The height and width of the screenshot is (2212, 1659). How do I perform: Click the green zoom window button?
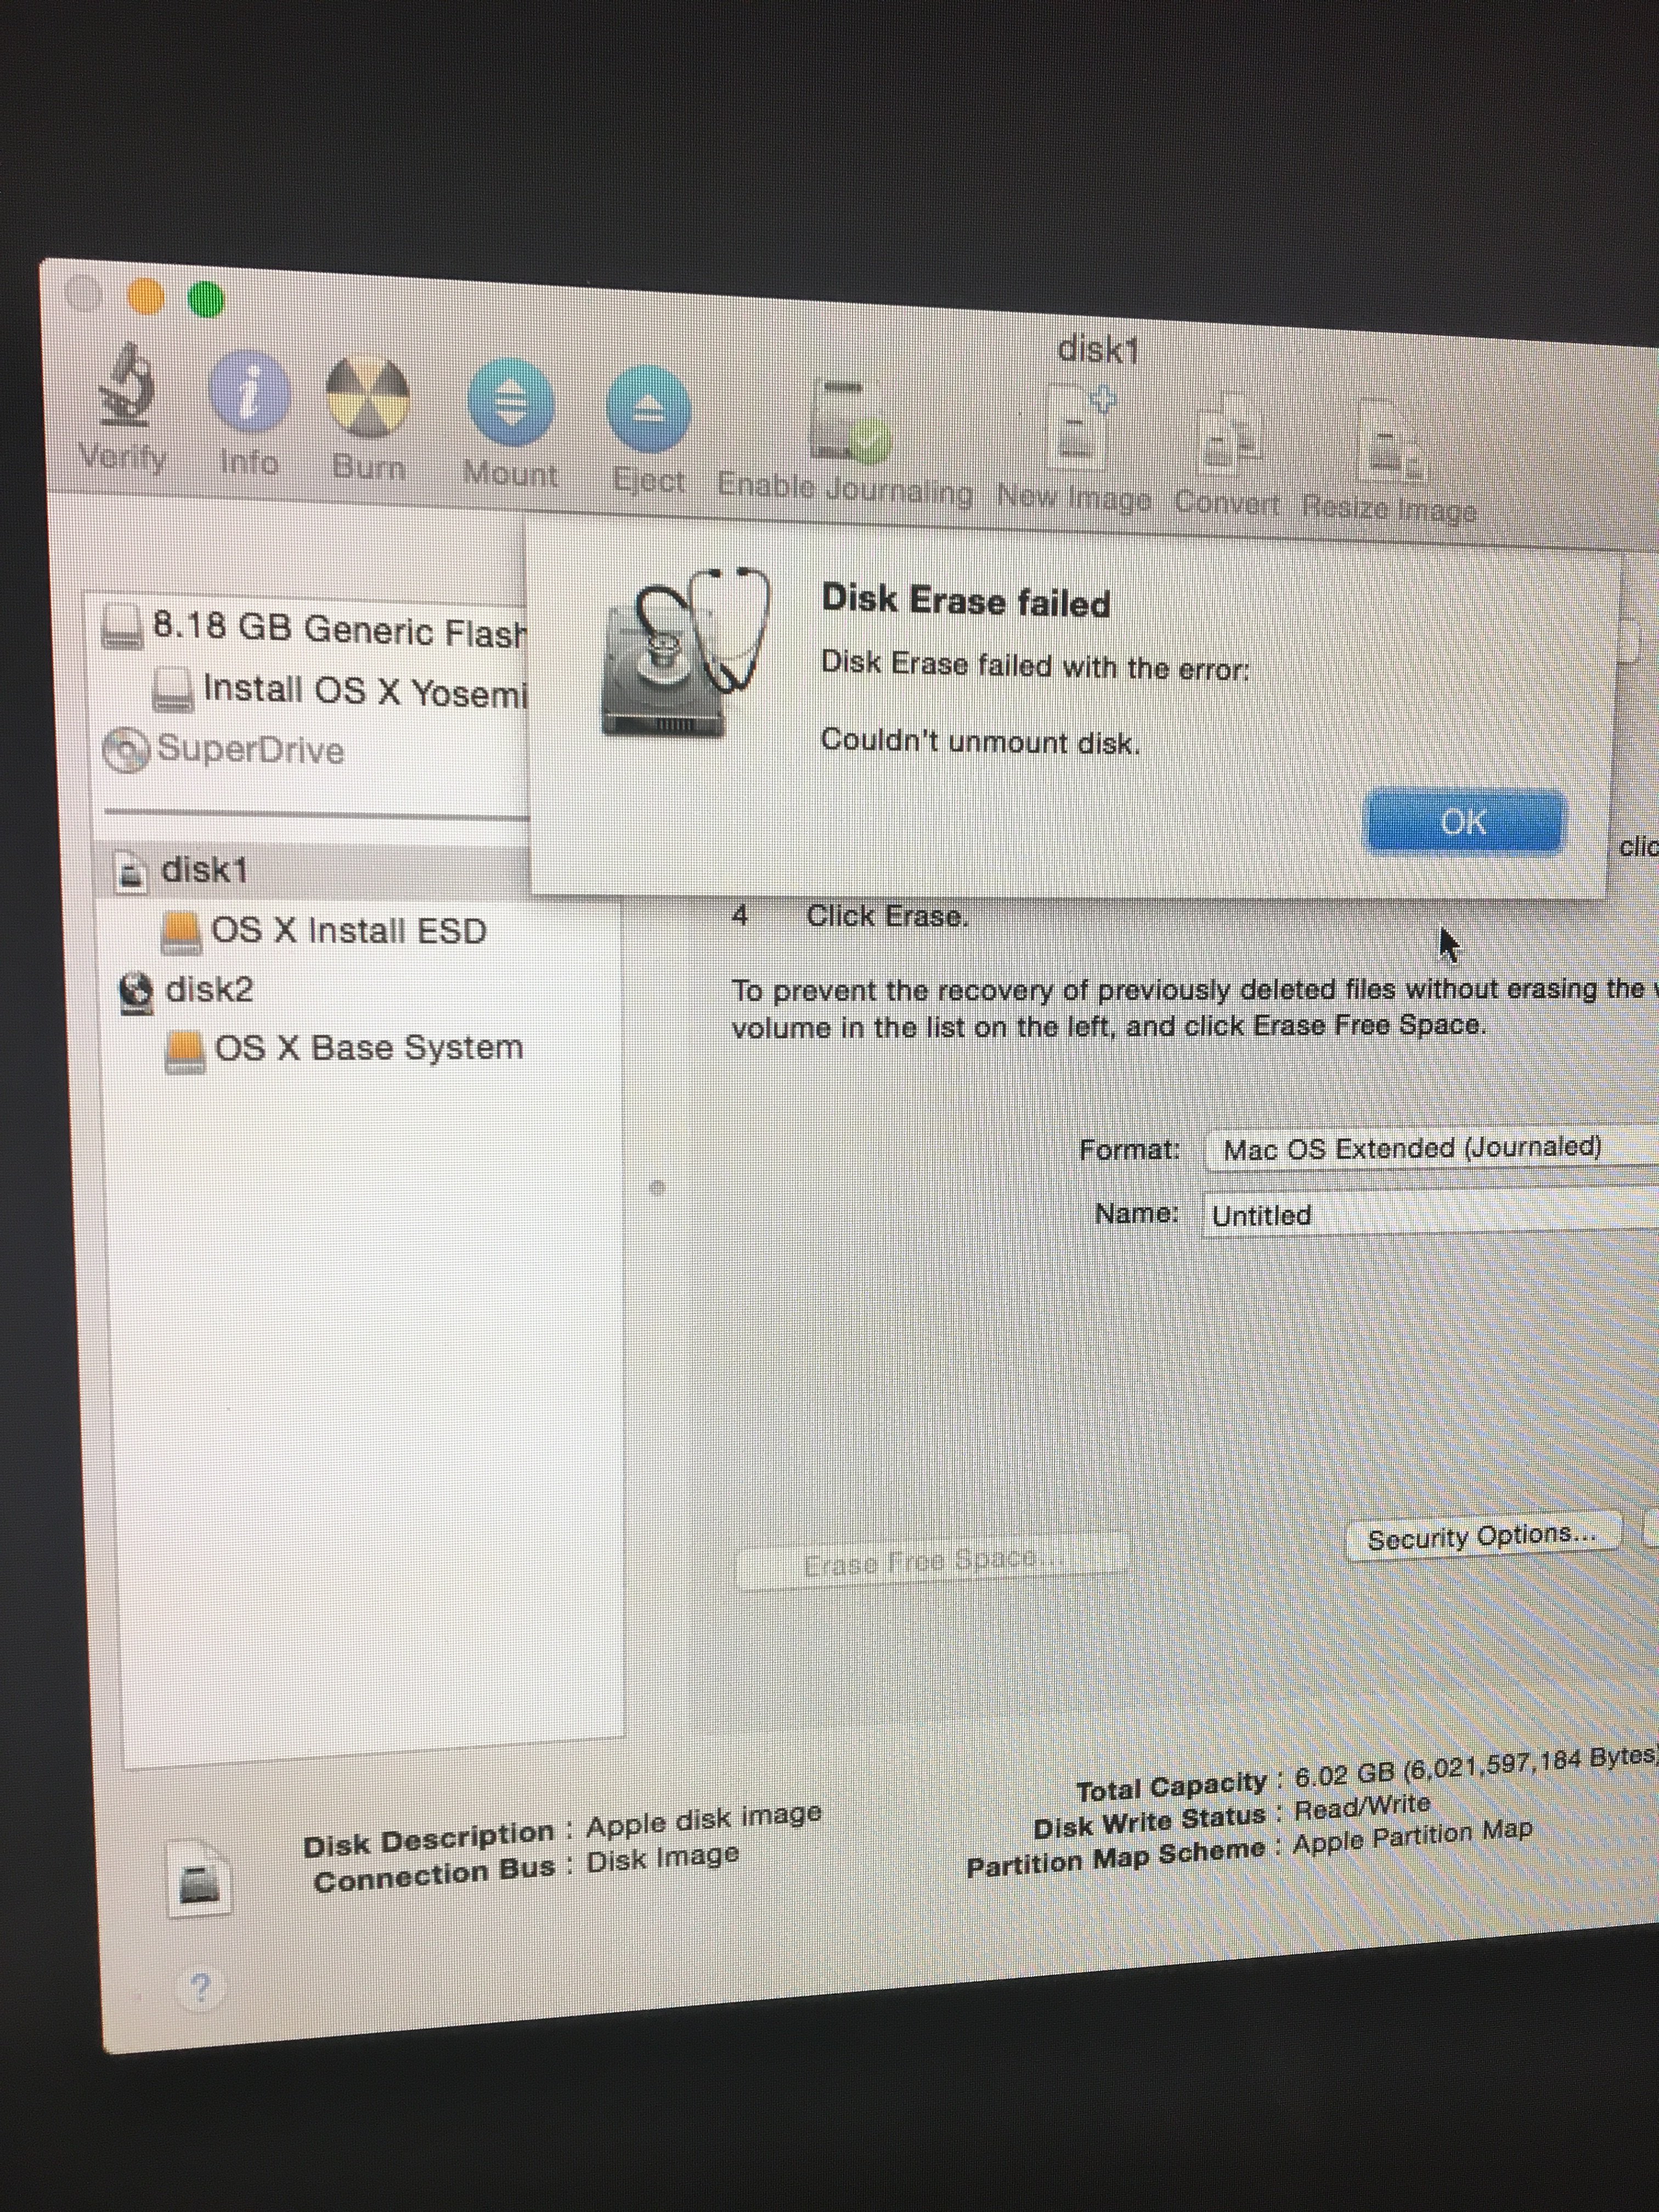(207, 299)
